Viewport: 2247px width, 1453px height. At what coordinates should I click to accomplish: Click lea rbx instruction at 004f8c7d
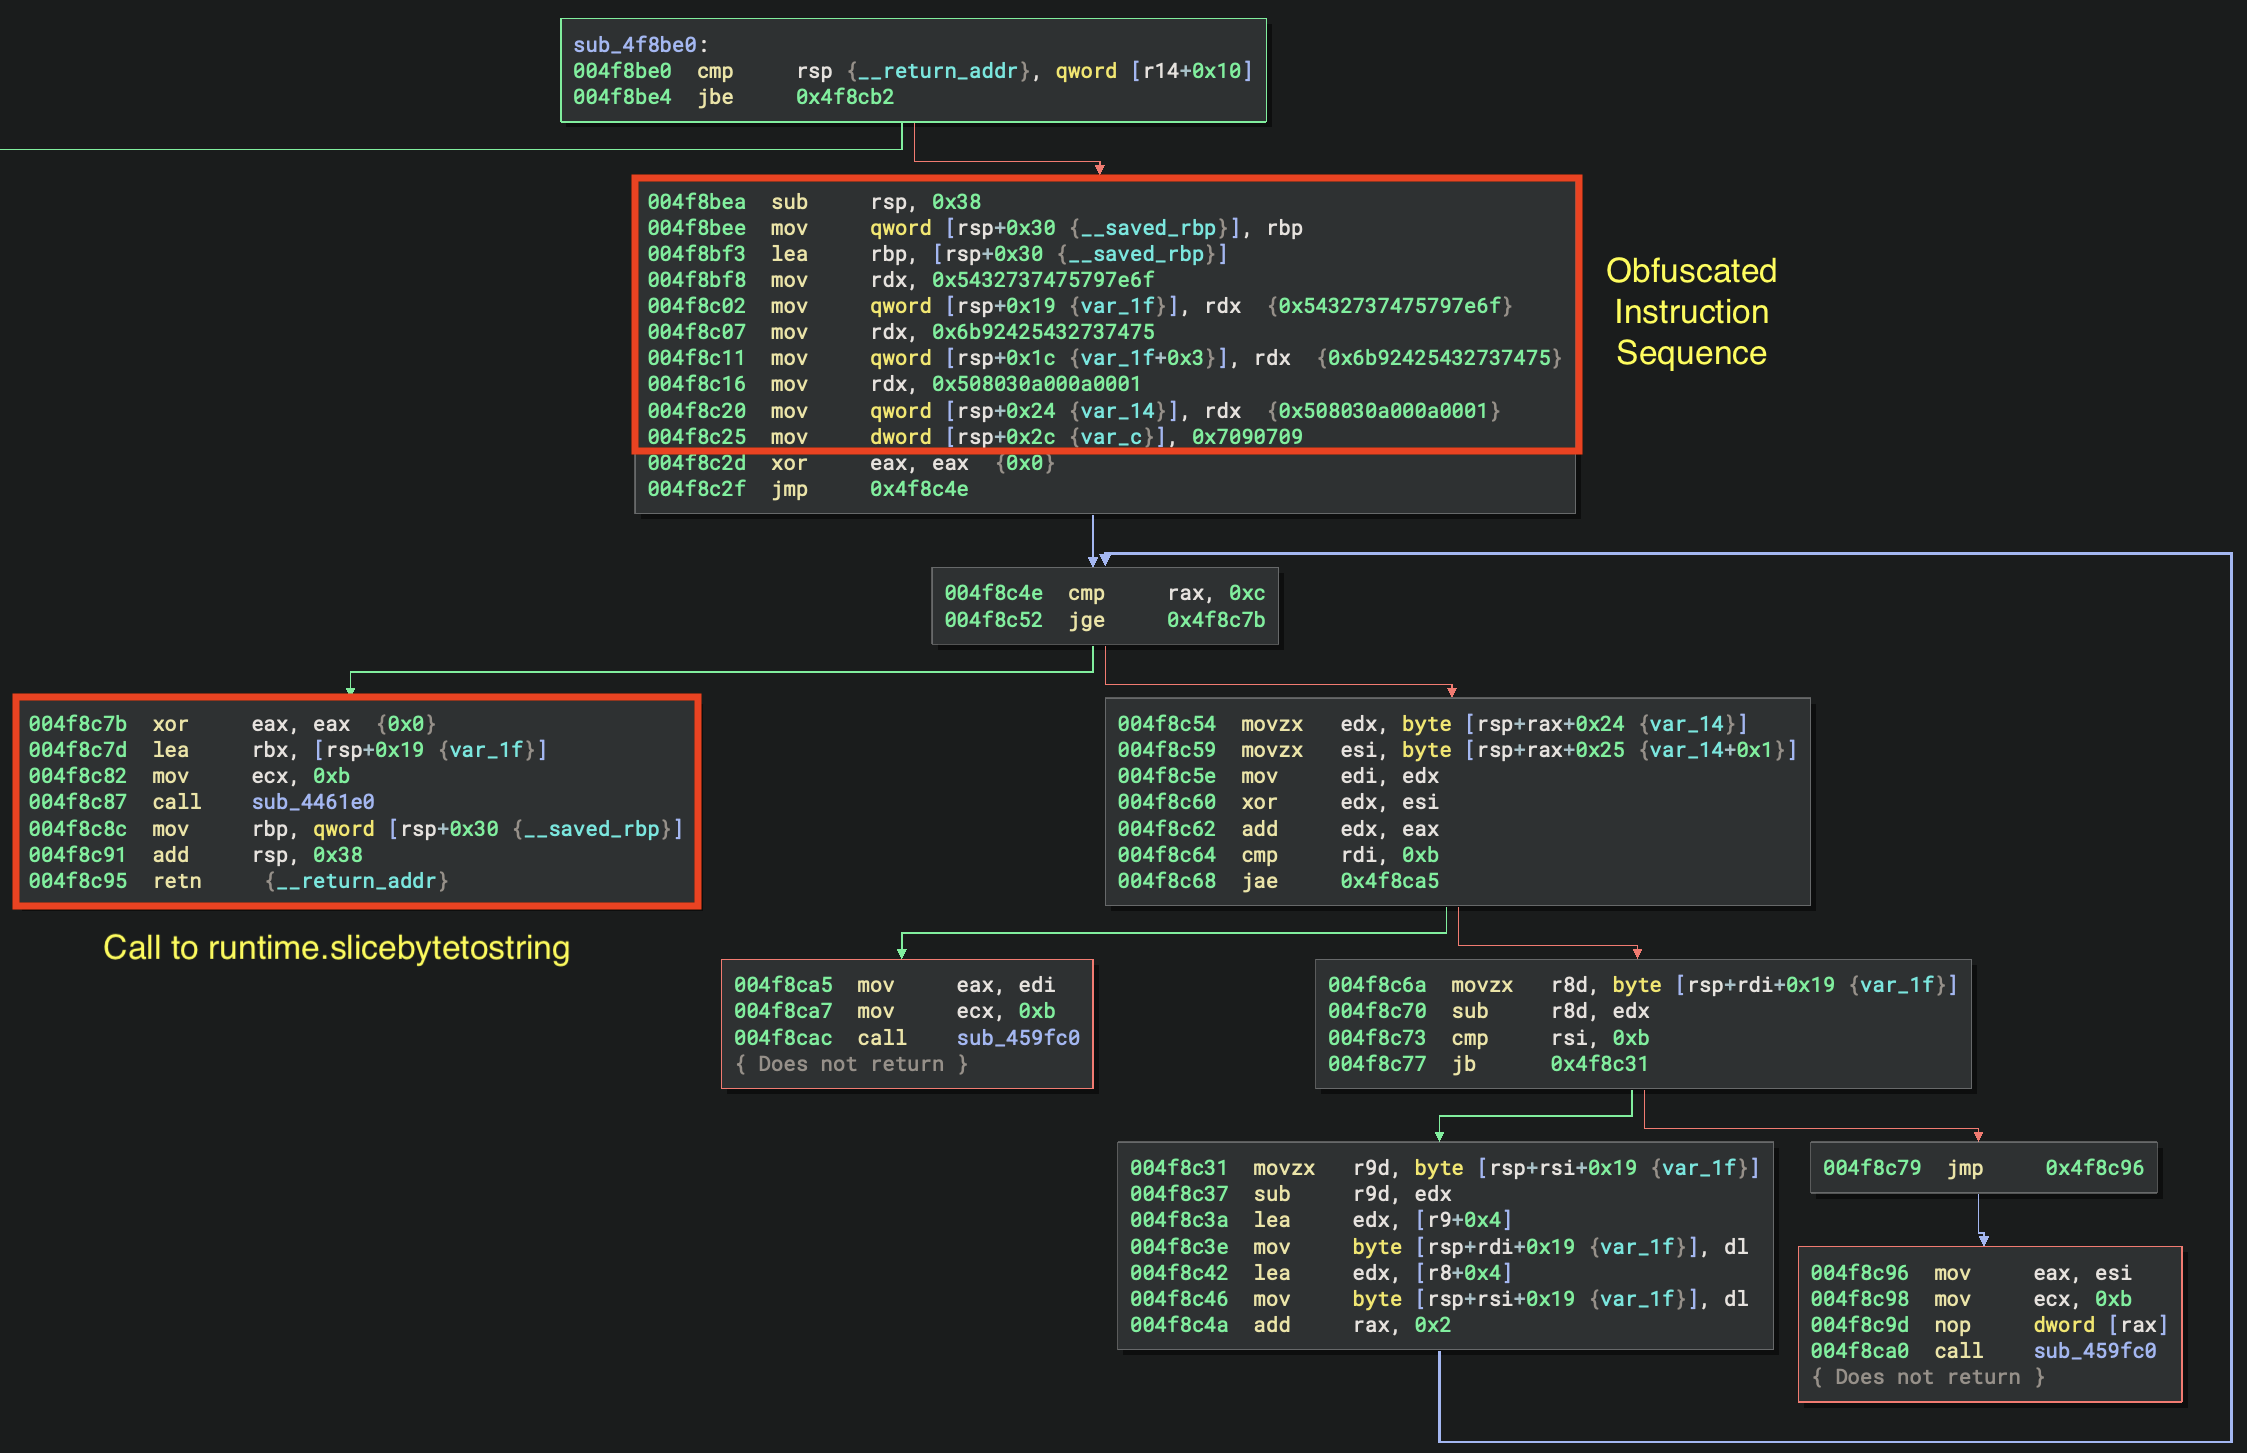coord(288,749)
